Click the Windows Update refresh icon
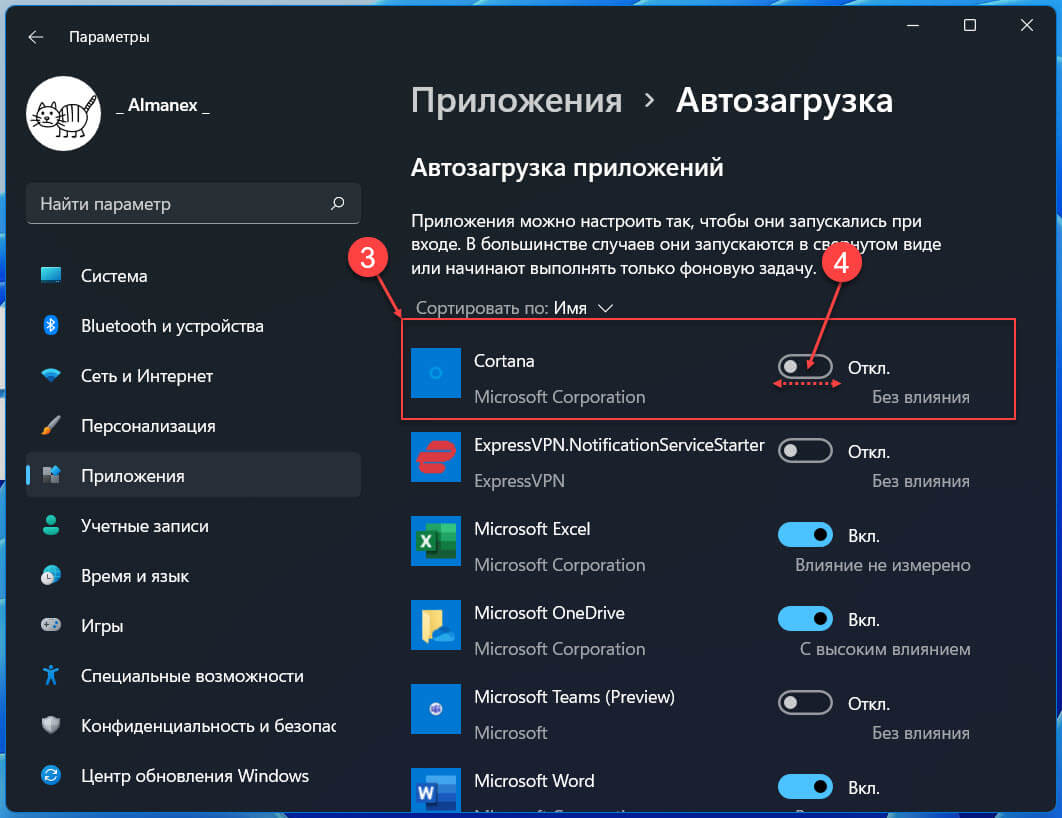The image size is (1062, 818). (x=51, y=775)
